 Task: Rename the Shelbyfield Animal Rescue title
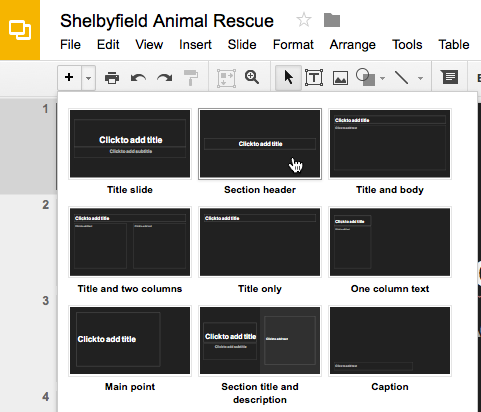pos(167,21)
